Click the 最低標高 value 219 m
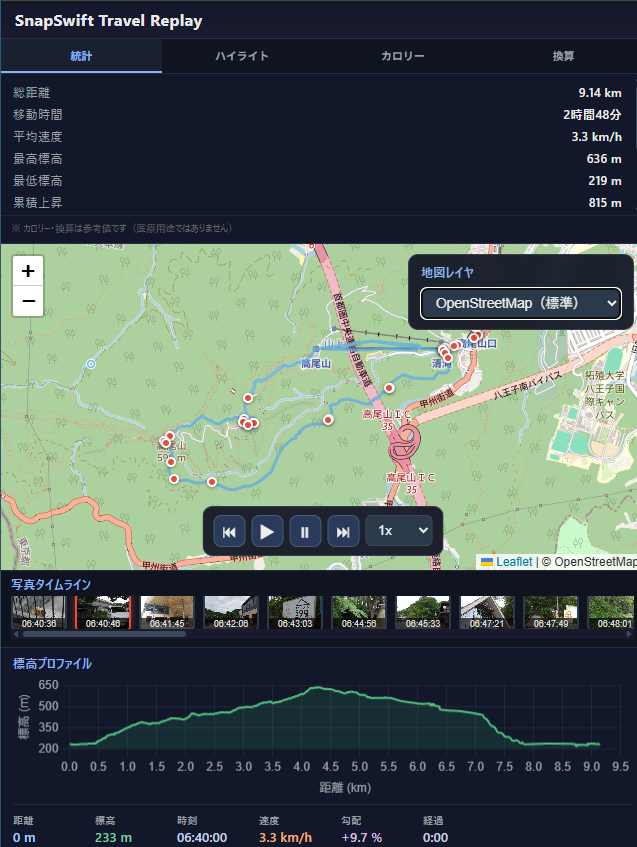This screenshot has width=637, height=847. click(605, 180)
